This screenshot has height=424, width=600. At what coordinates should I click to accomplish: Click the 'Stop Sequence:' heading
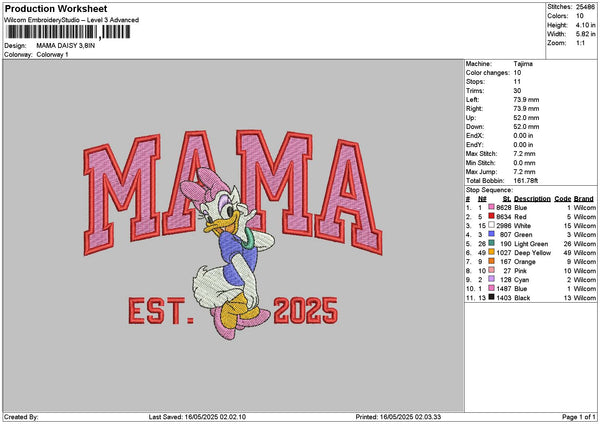(x=489, y=190)
